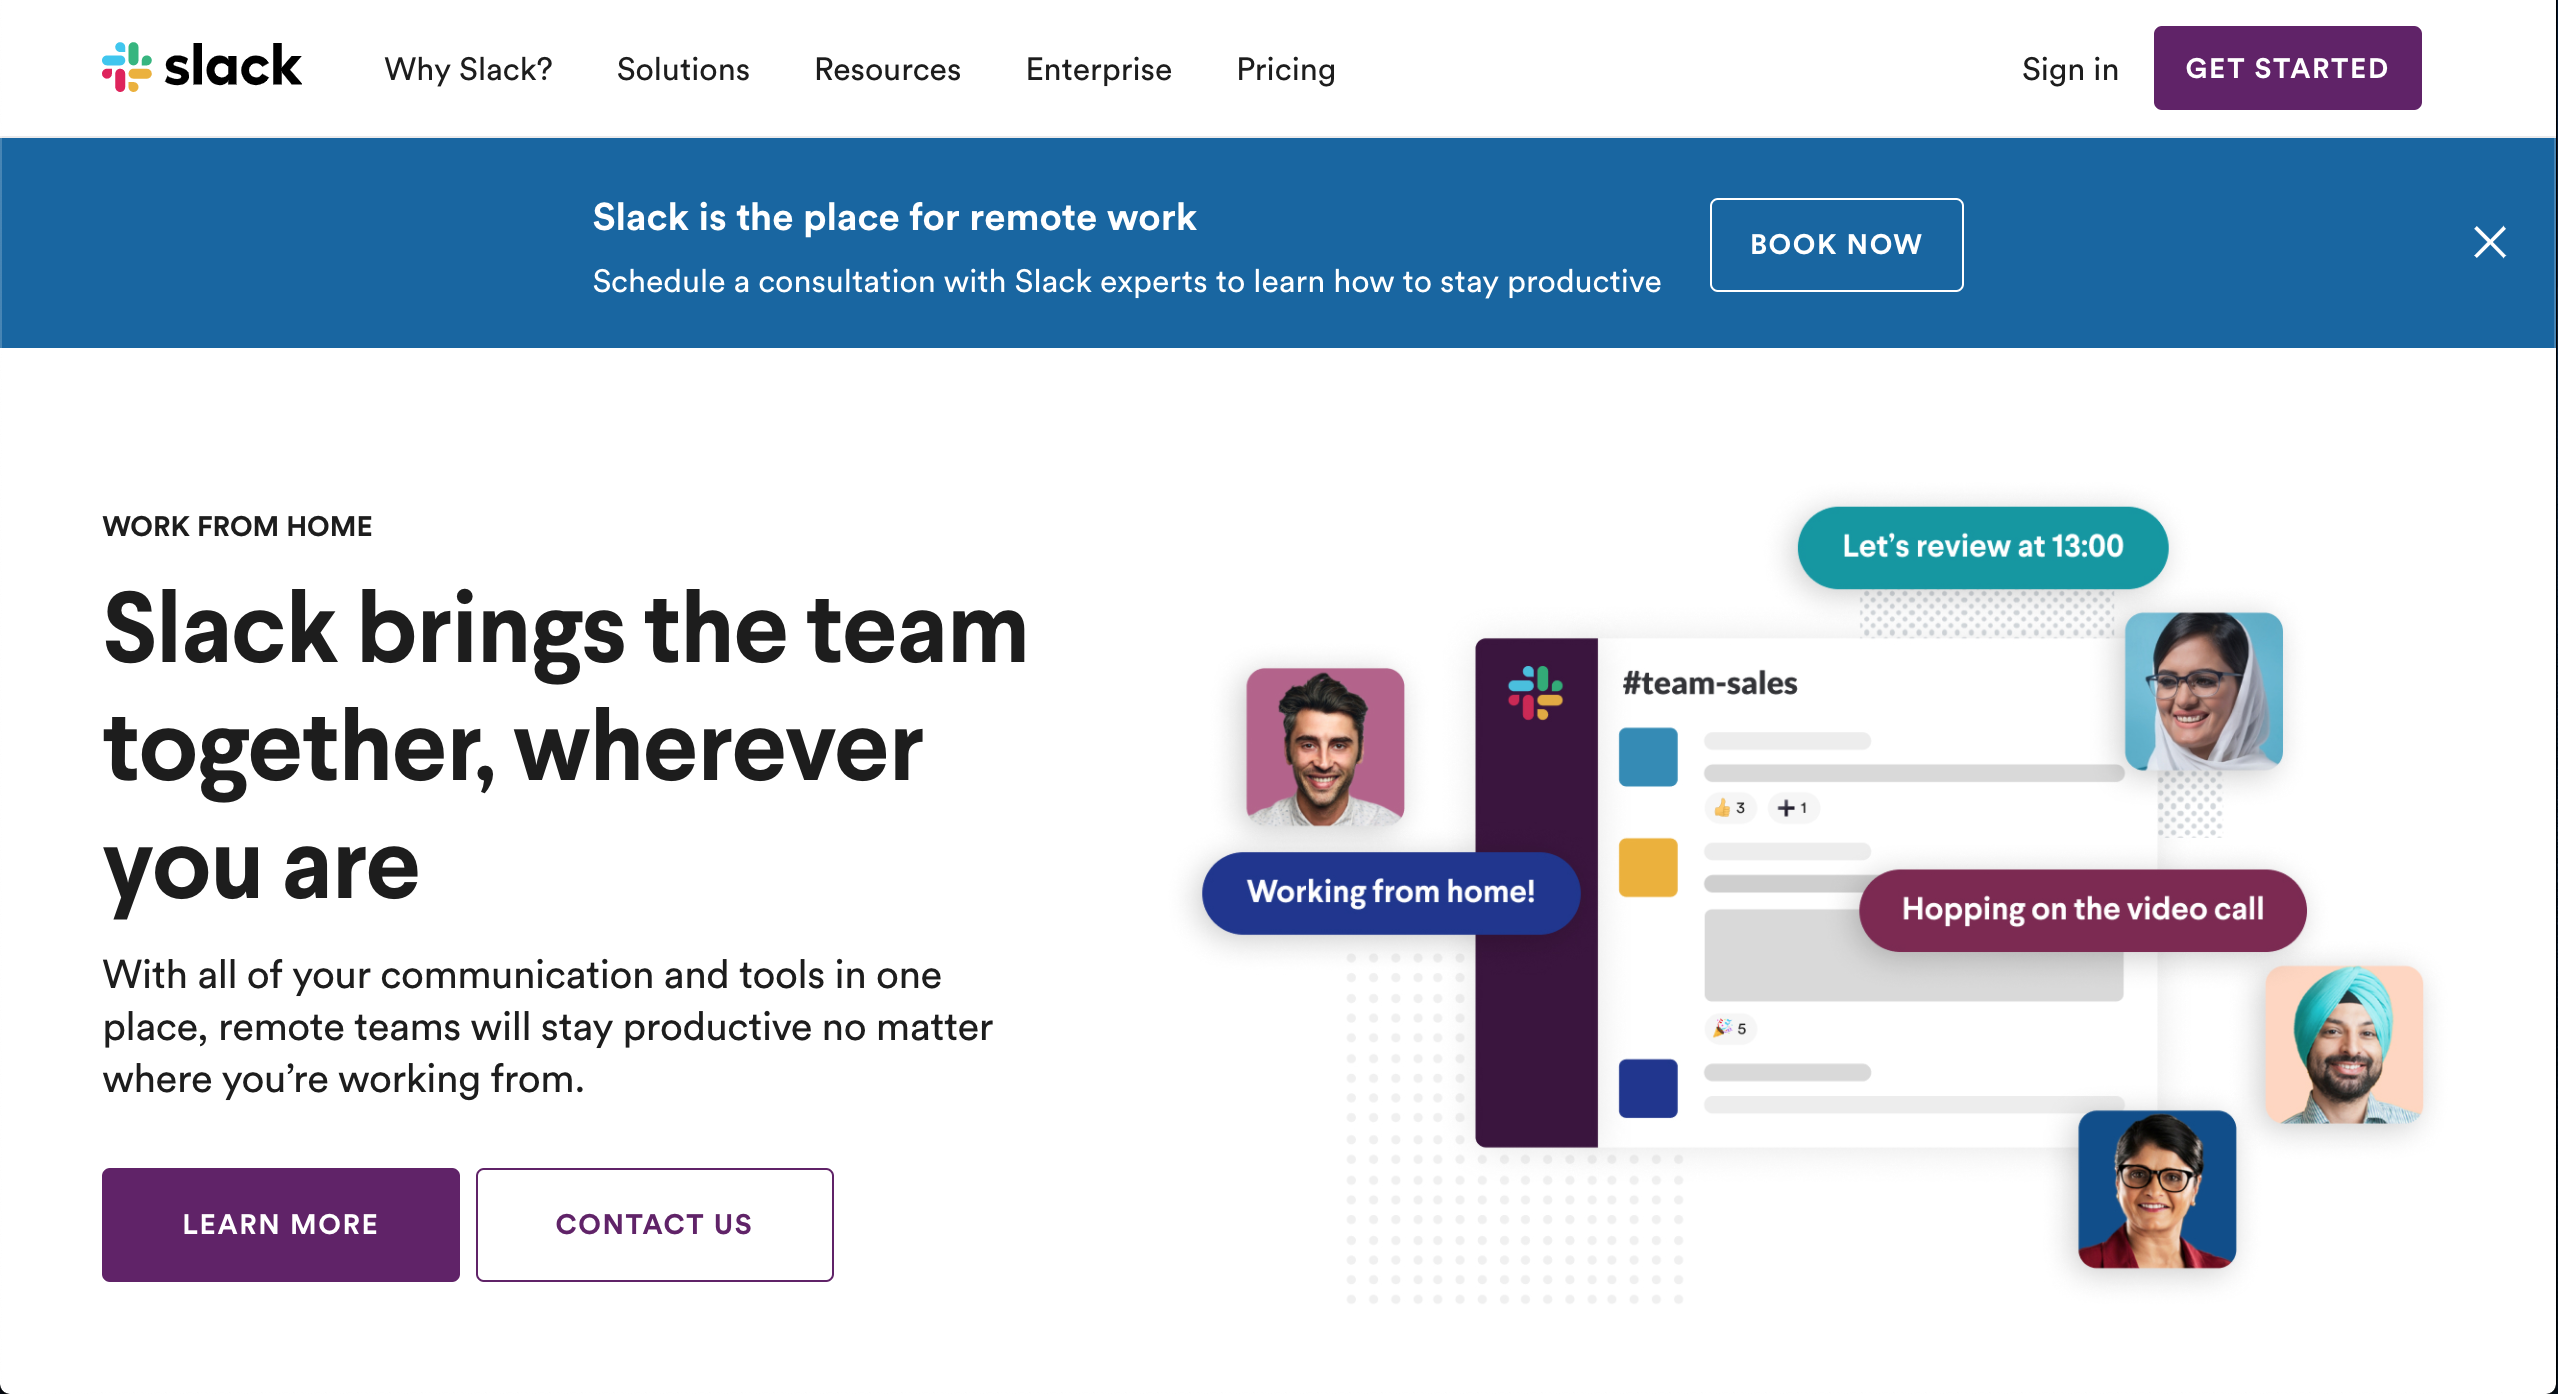The image size is (2558, 1394).
Task: Expand the Solutions navigation menu
Action: [683, 69]
